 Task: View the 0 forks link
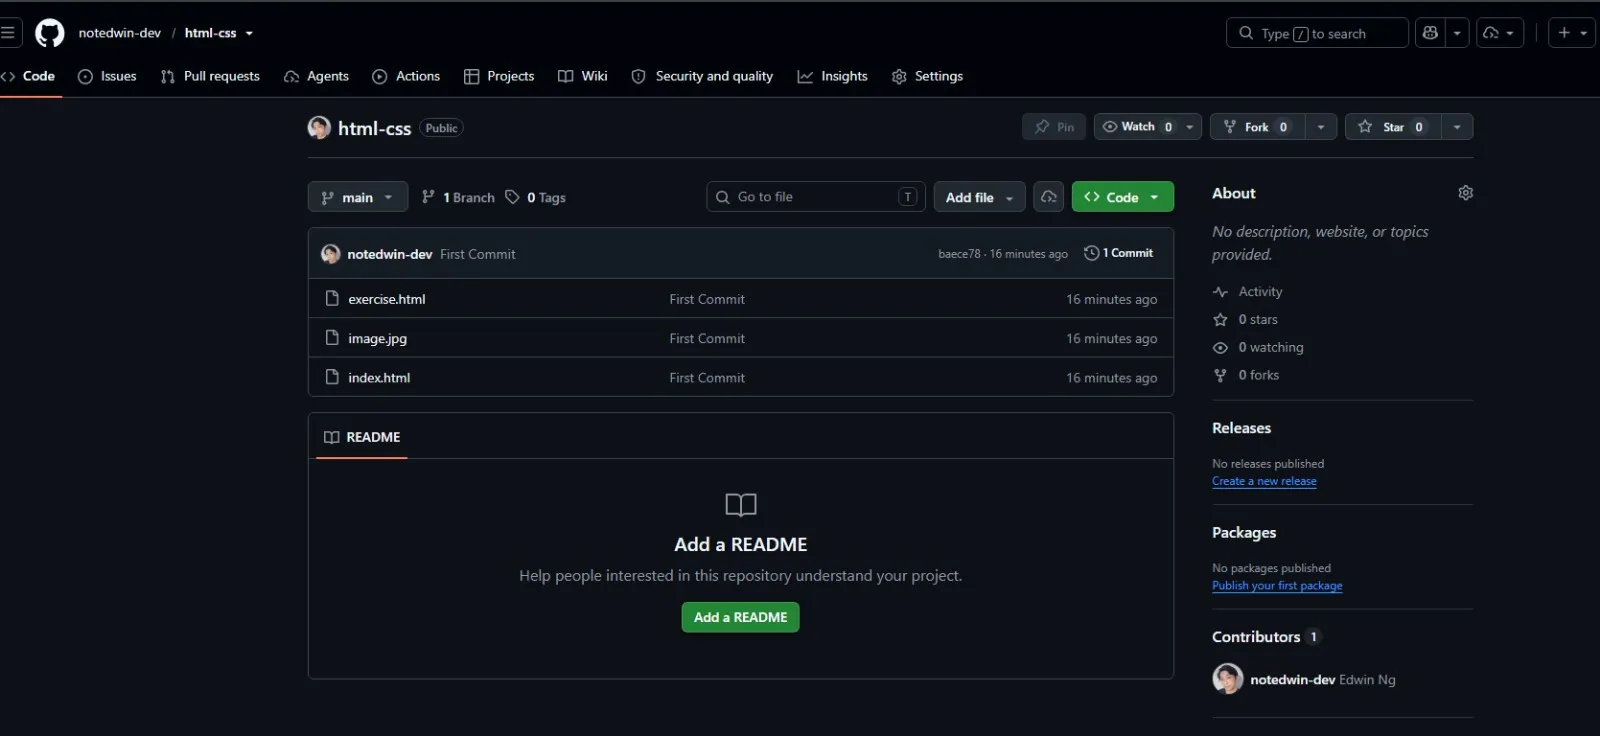tap(1246, 375)
